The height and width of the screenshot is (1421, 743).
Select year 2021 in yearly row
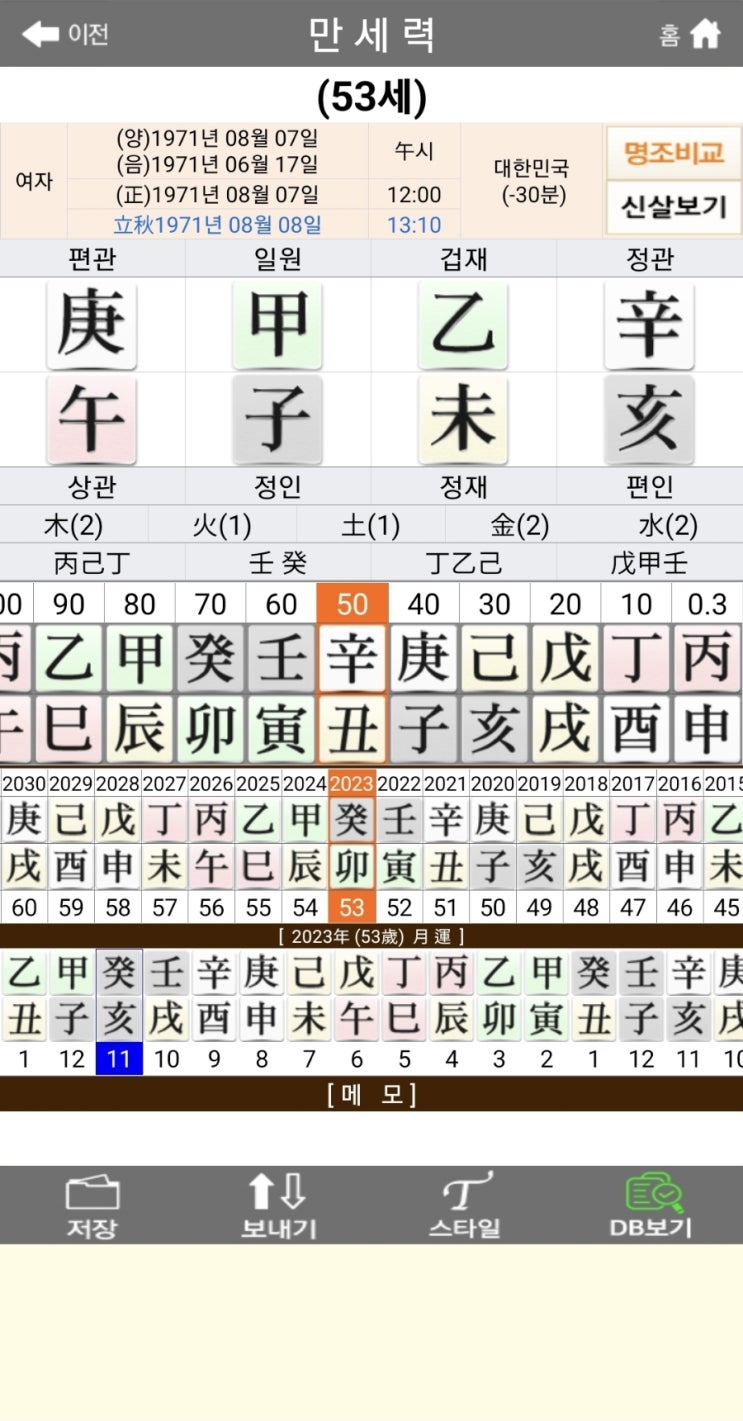coord(446,846)
